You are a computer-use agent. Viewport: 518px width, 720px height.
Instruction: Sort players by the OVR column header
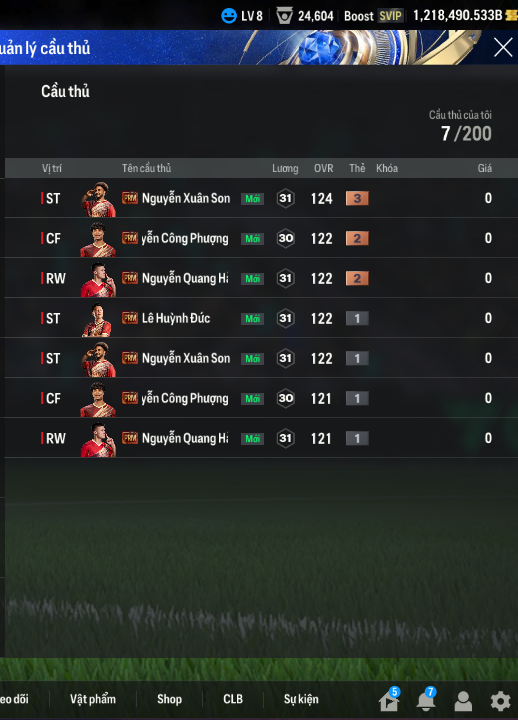point(323,169)
